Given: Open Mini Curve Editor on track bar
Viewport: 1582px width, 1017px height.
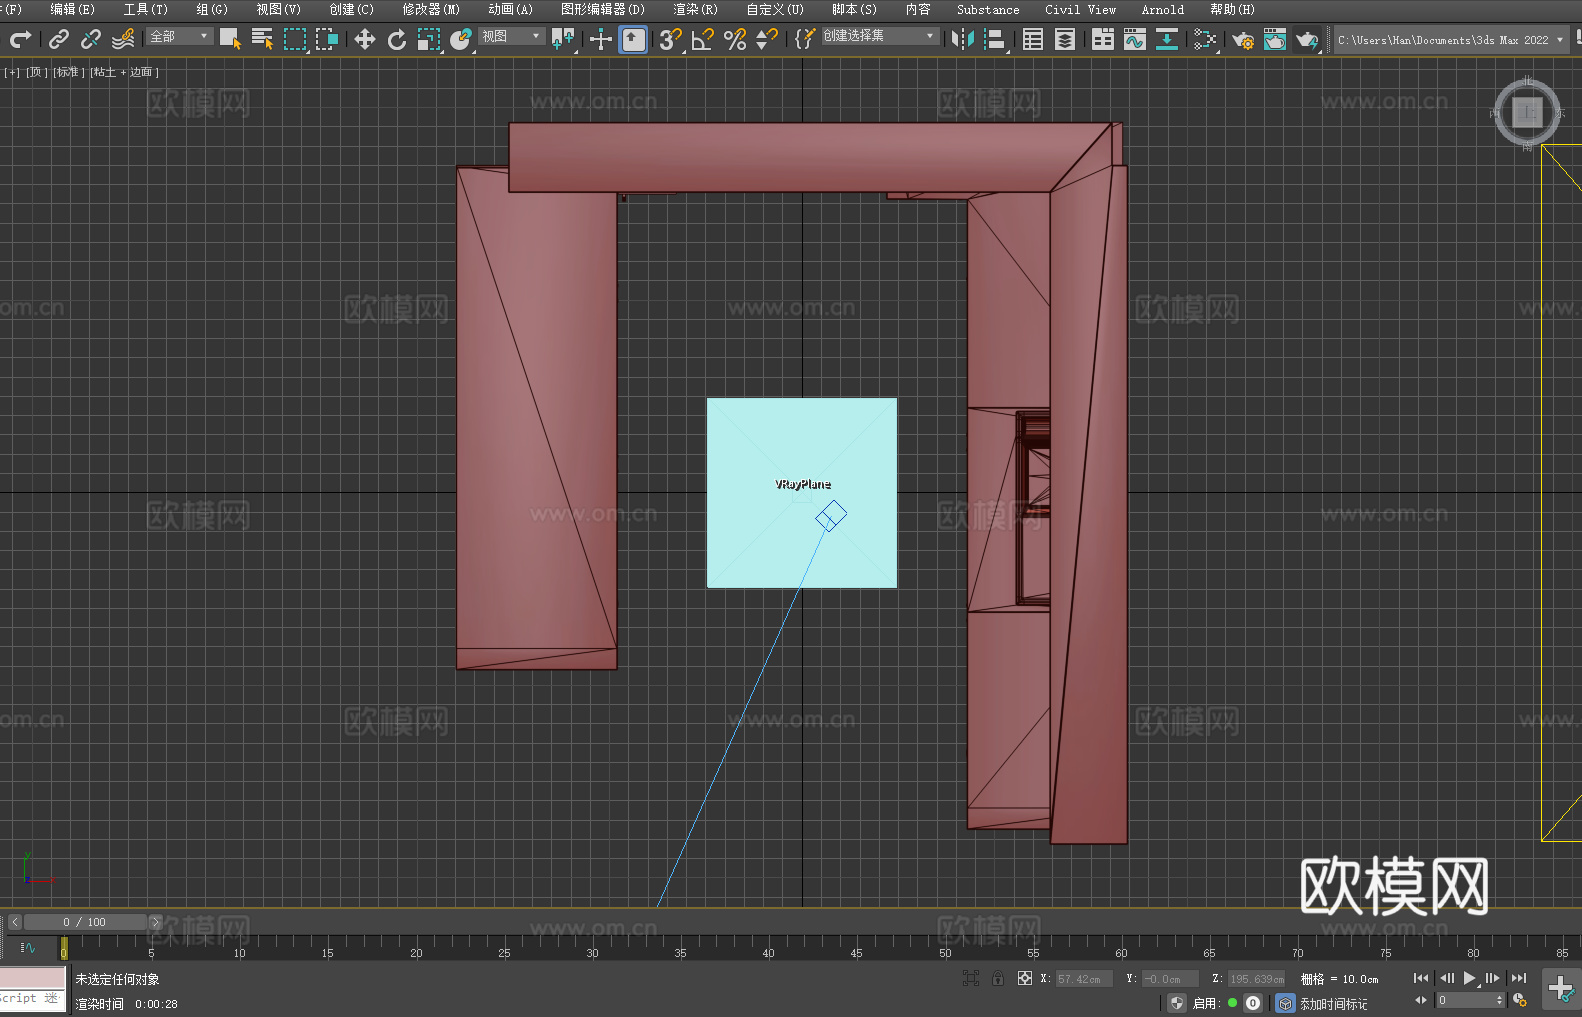Looking at the screenshot, I should tap(27, 947).
